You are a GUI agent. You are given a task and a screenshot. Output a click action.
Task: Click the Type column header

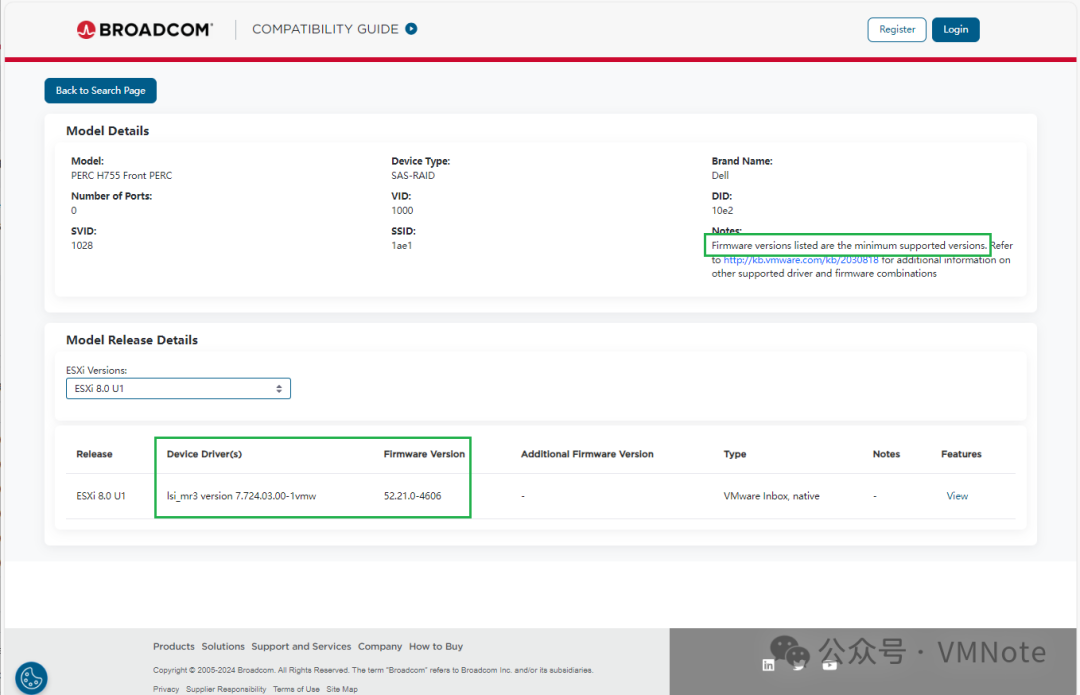pyautogui.click(x=735, y=454)
